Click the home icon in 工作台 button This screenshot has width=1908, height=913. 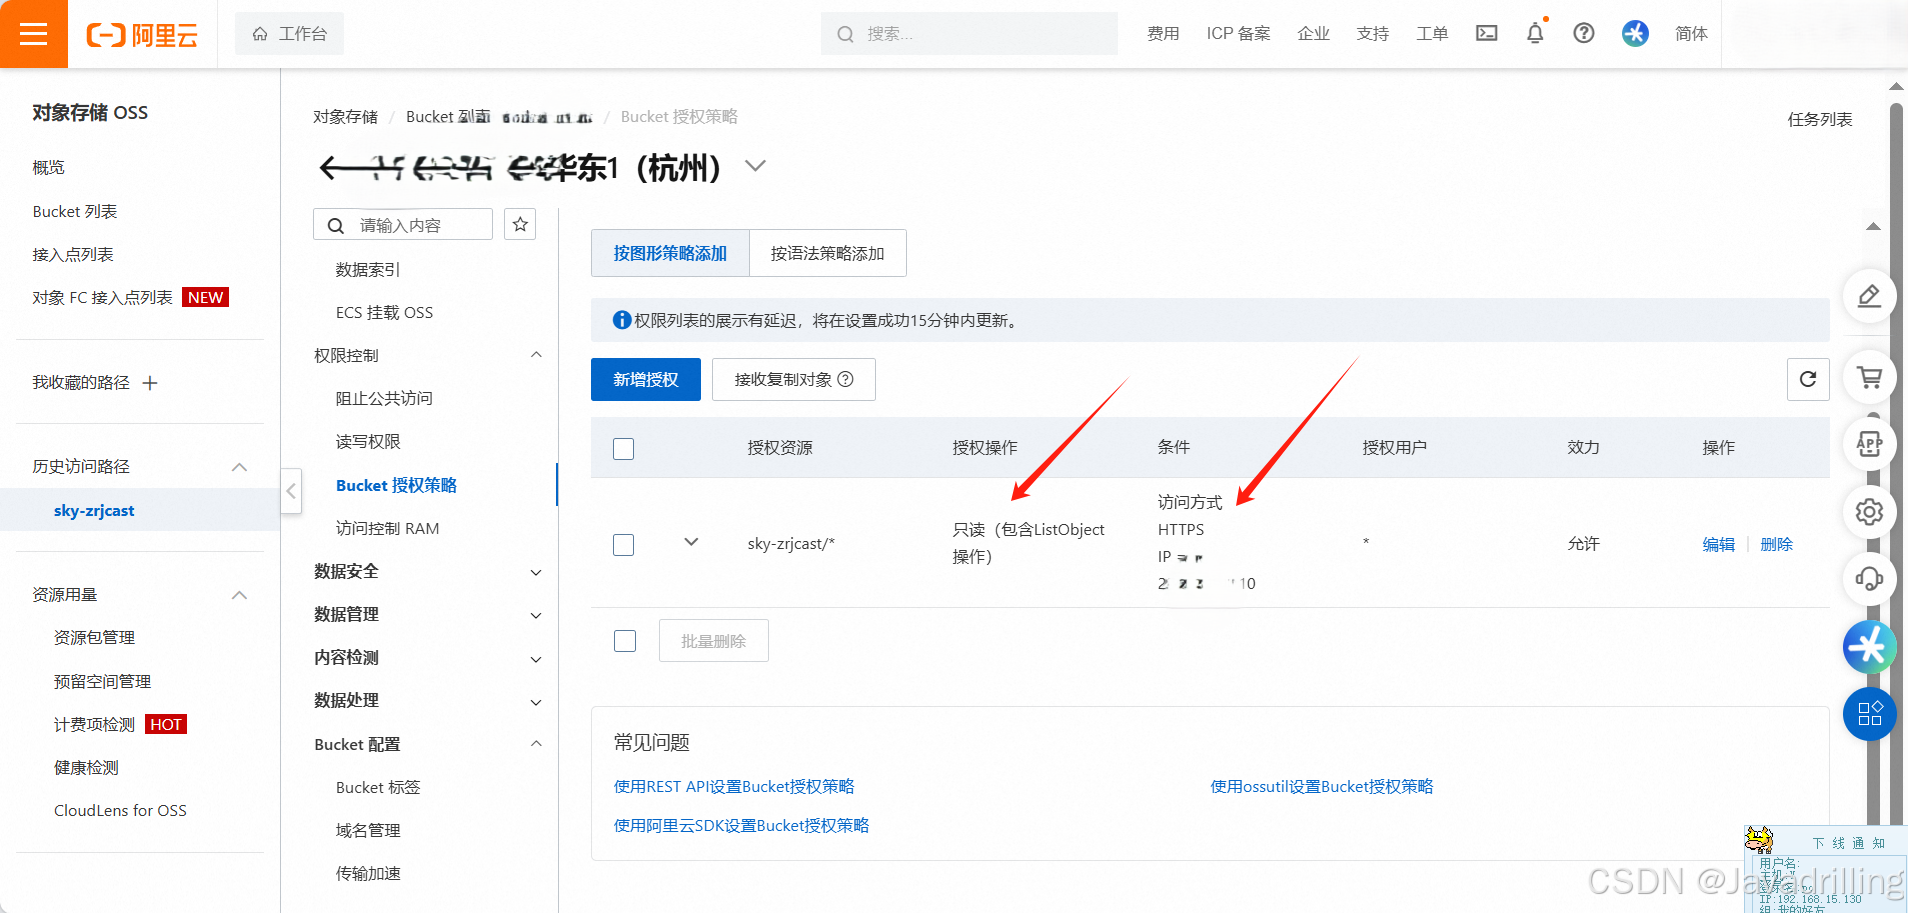260,34
